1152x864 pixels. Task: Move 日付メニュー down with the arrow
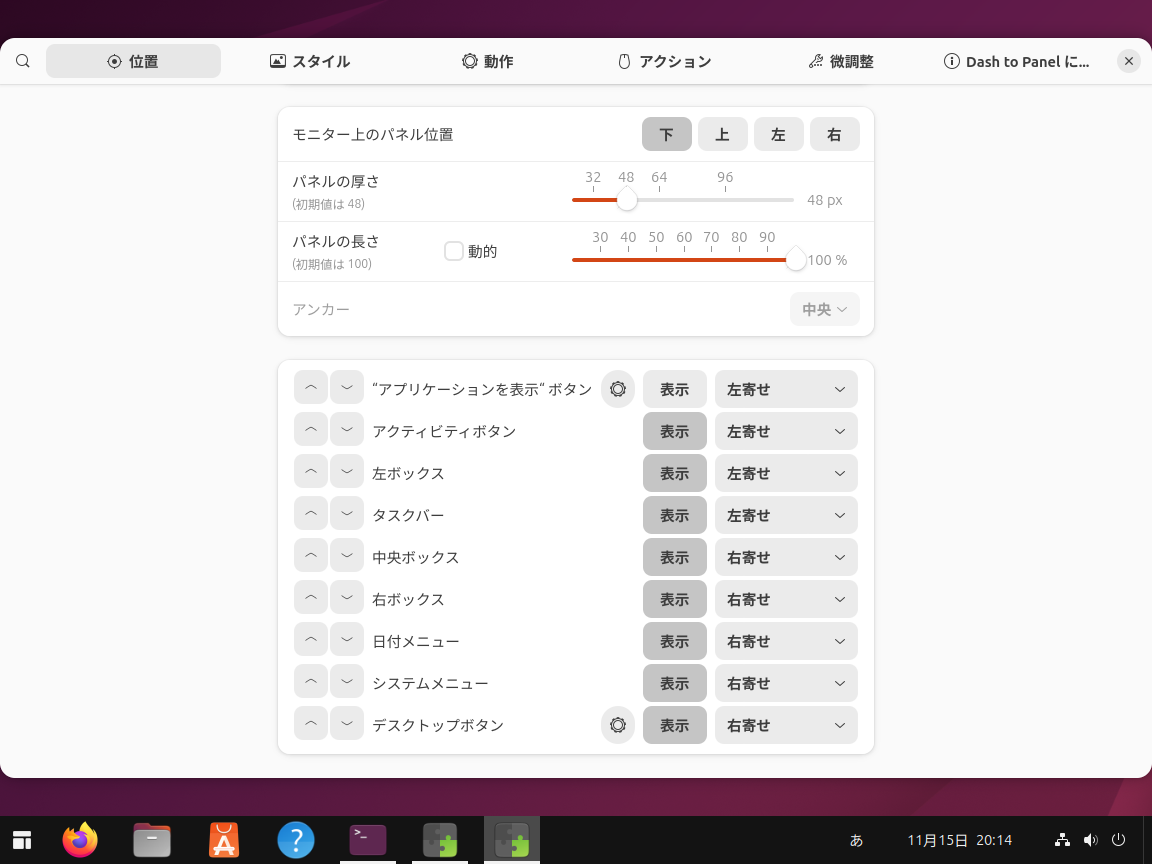coord(347,641)
